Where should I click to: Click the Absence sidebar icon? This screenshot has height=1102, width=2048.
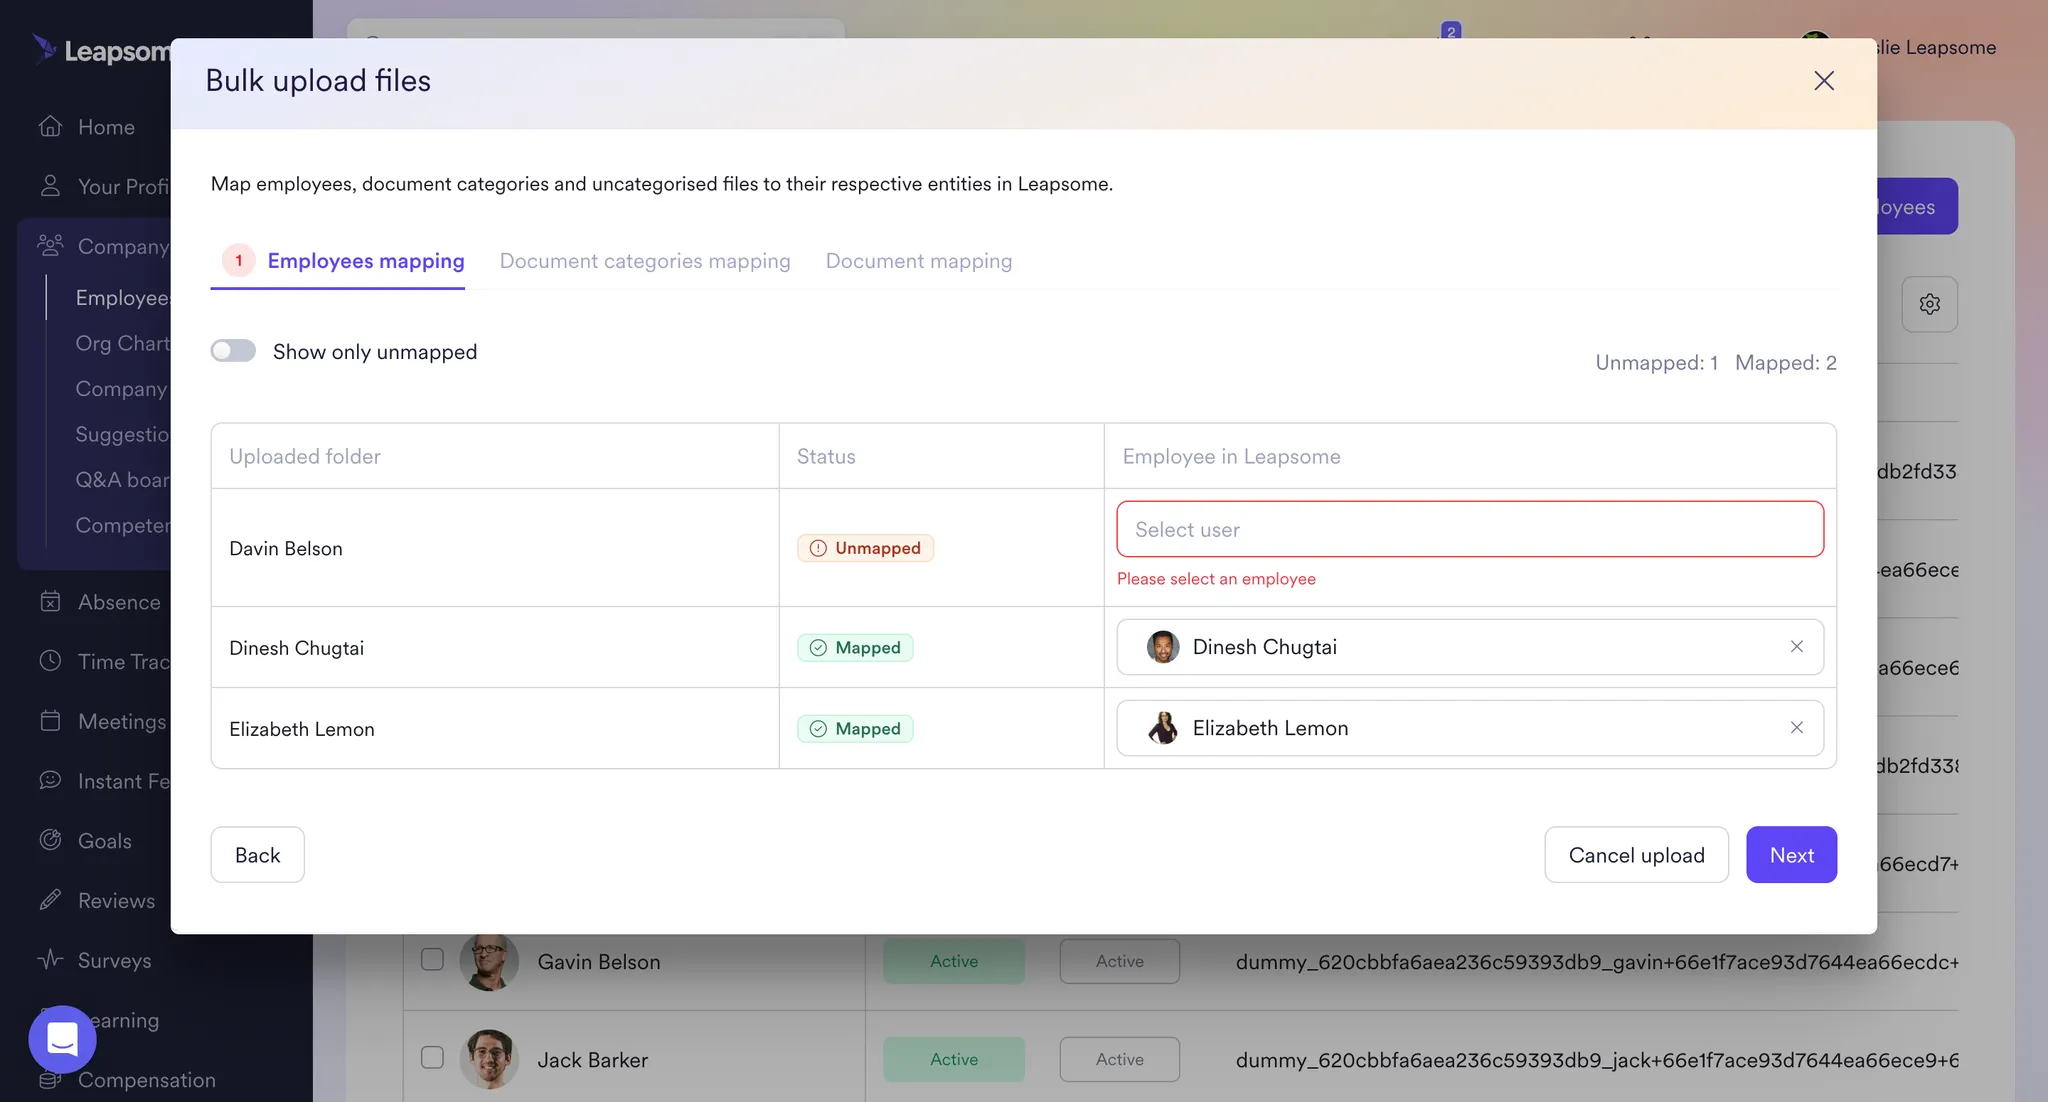pos(50,601)
